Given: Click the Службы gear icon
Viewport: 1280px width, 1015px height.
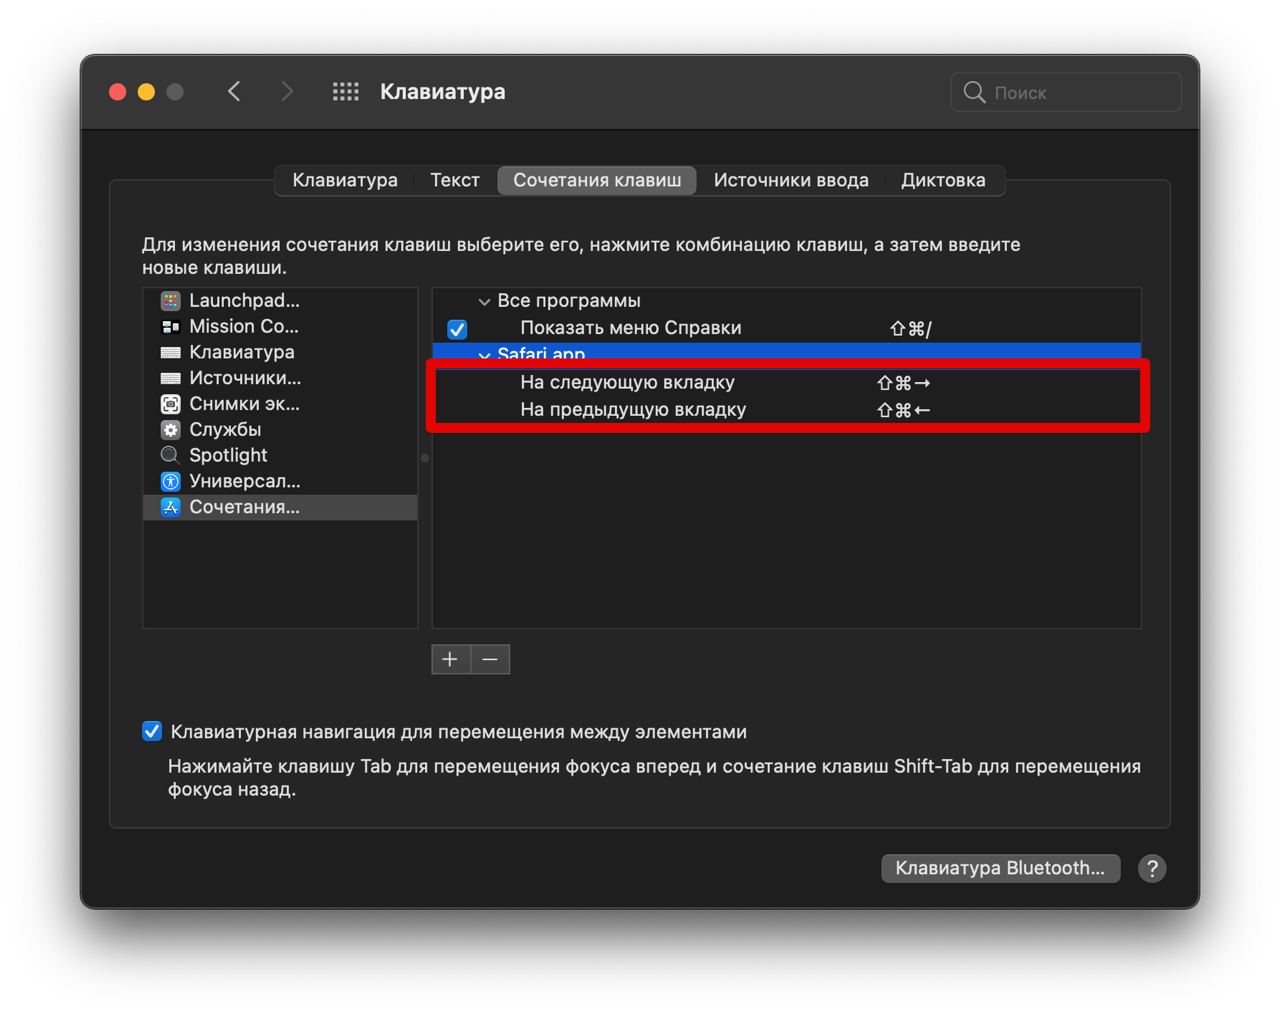Looking at the screenshot, I should coord(171,429).
